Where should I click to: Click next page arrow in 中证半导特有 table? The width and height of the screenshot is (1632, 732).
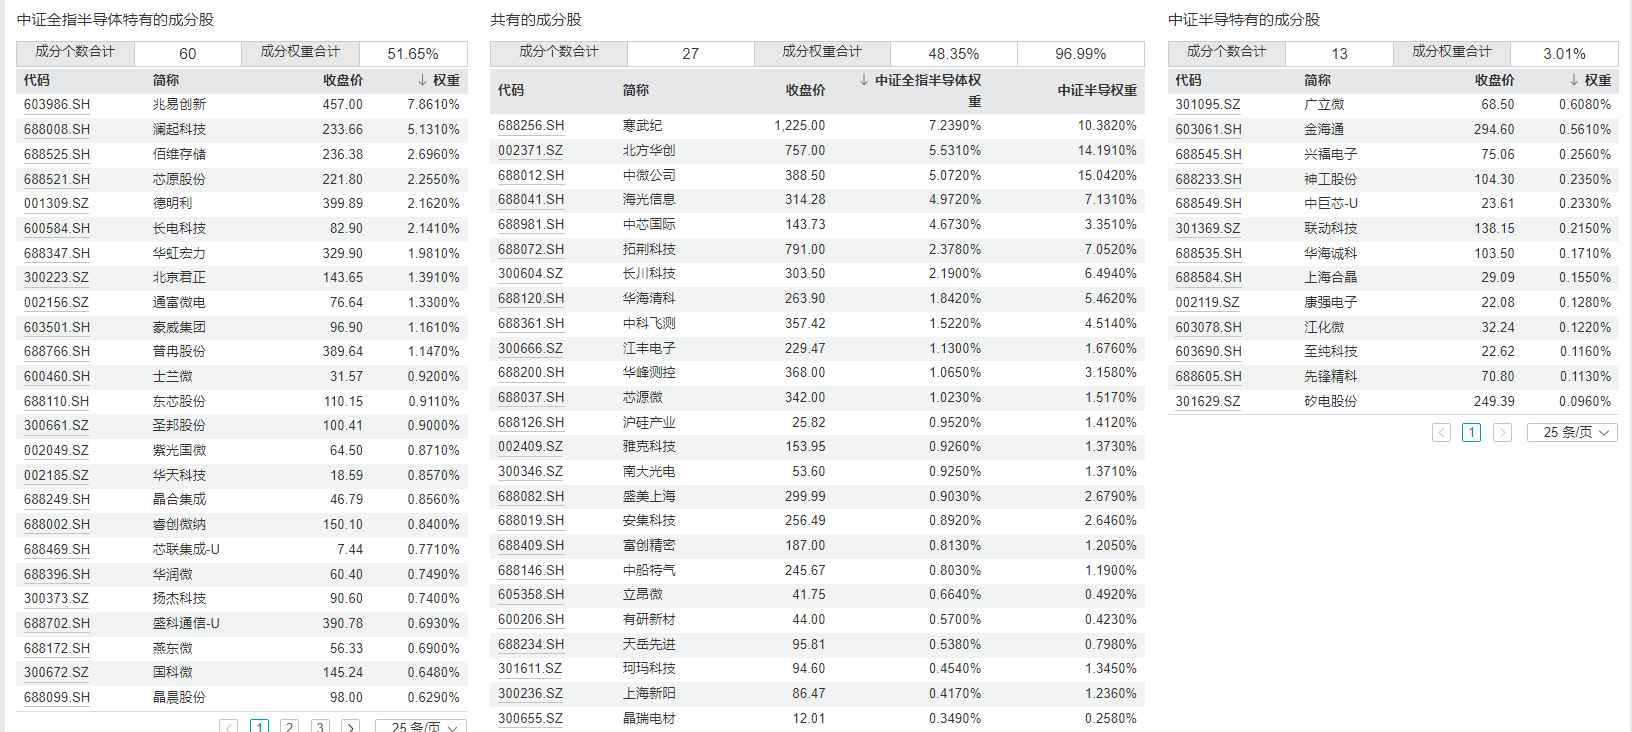point(1502,432)
